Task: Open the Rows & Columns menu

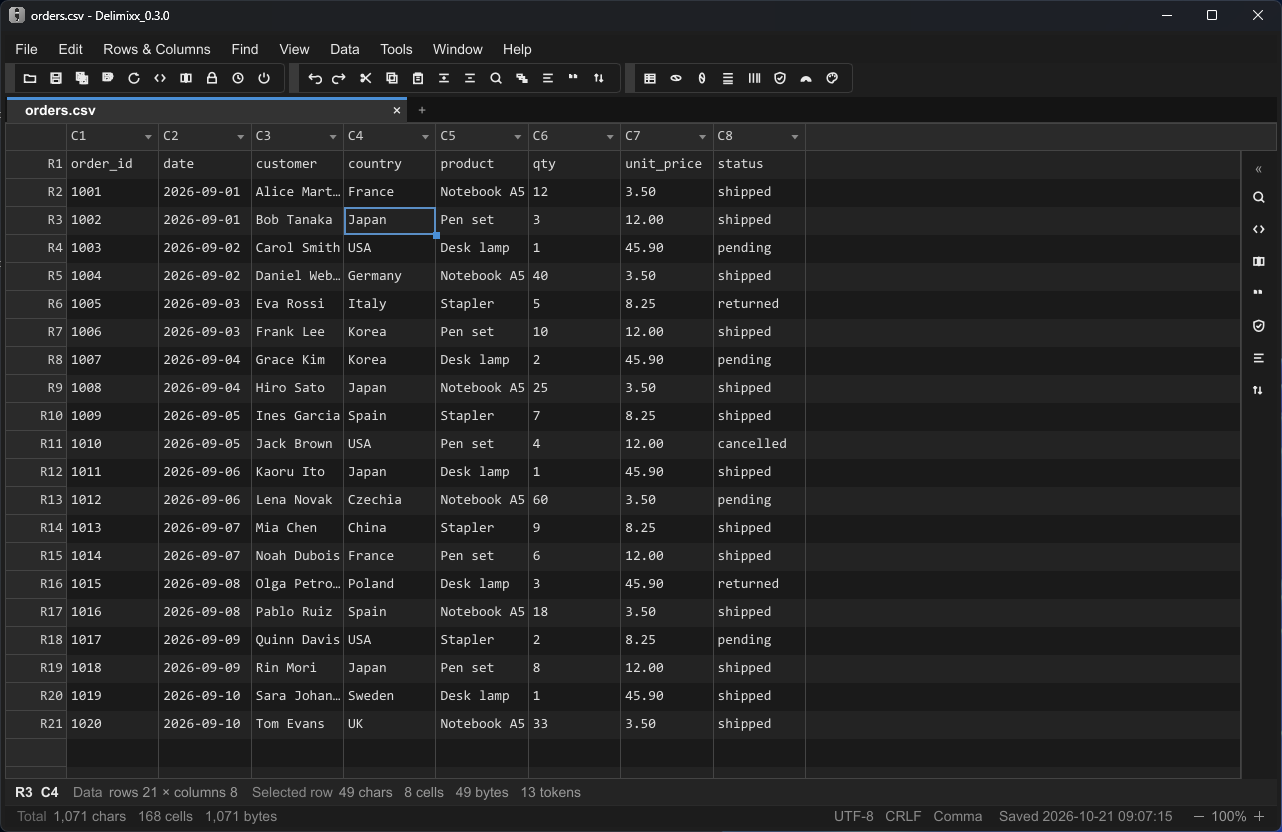Action: click(x=157, y=49)
